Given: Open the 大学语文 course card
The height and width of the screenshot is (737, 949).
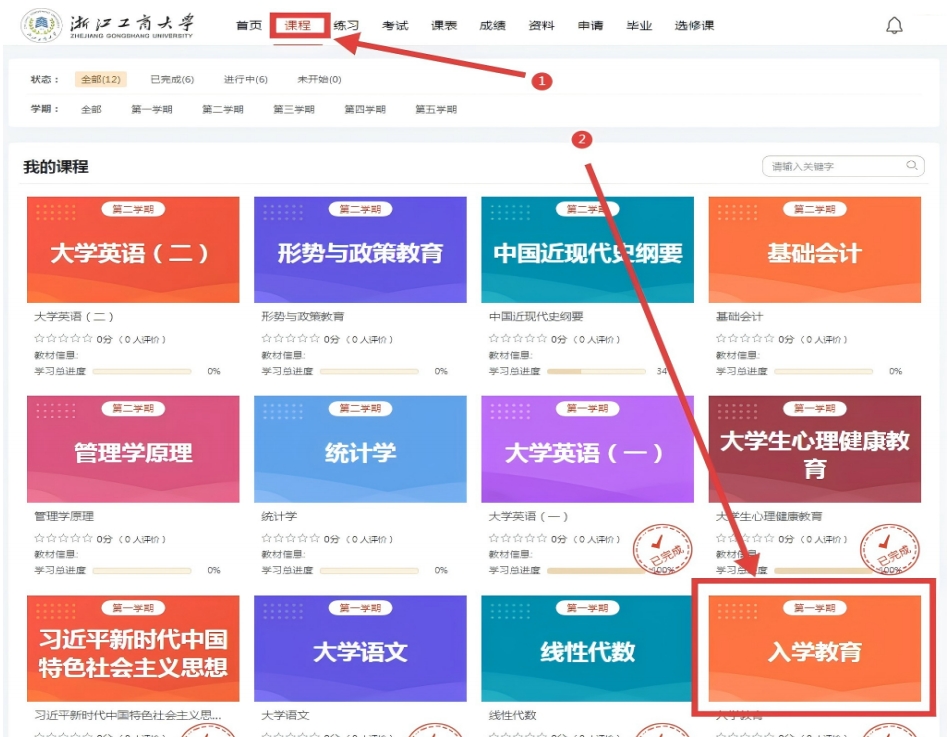Looking at the screenshot, I should 360,648.
